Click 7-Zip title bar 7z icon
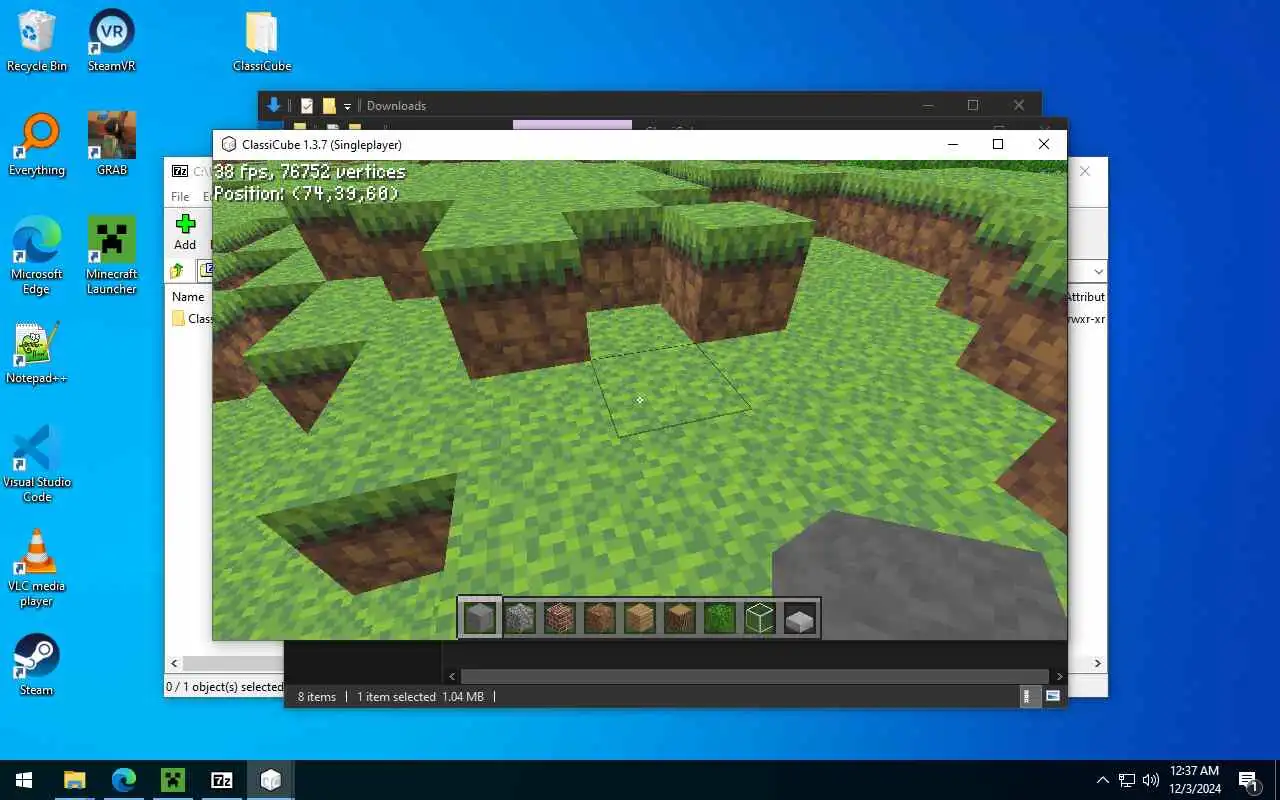The image size is (1280, 800). [x=180, y=171]
